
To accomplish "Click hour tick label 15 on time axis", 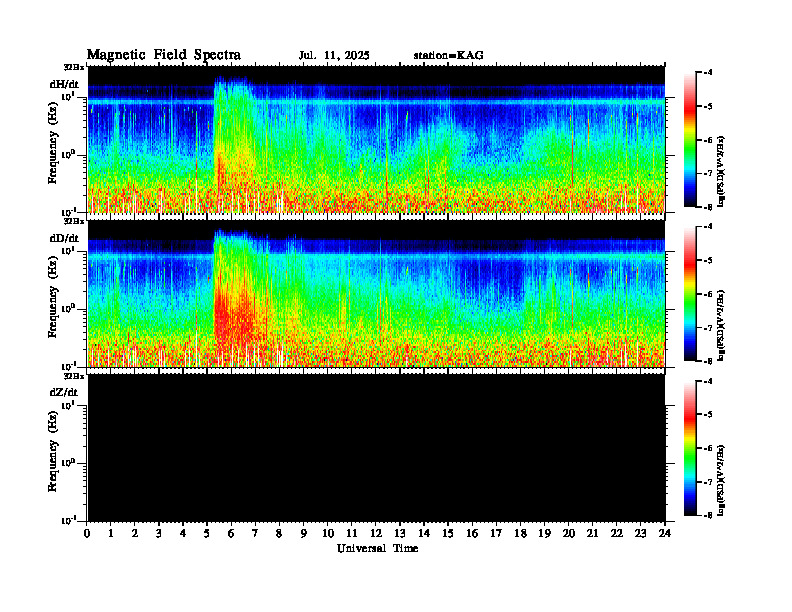I will 448,534.
